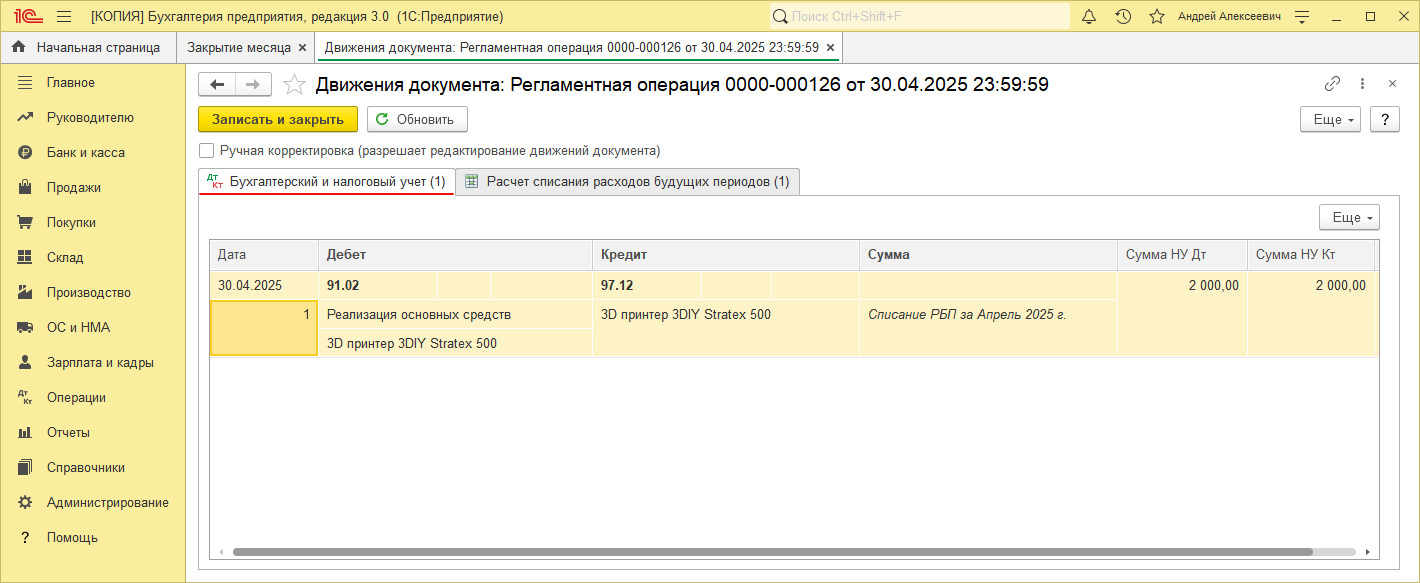
Task: Open favorites star in title bar
Action: point(1157,16)
